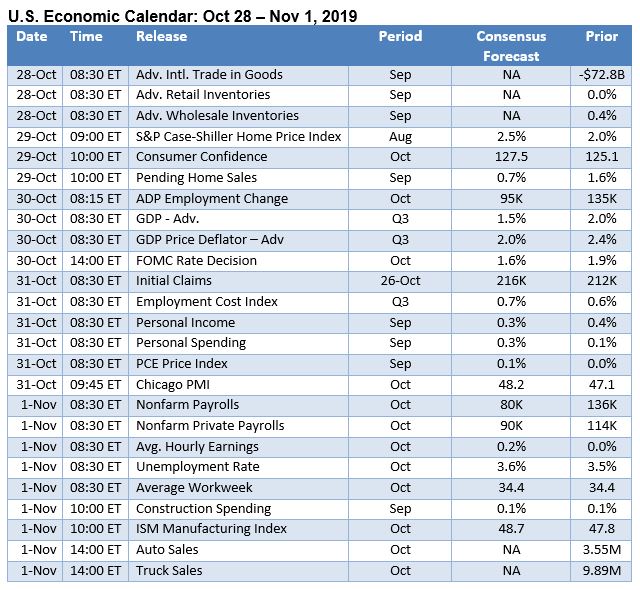
Task: Click the Period column header
Action: [x=400, y=36]
